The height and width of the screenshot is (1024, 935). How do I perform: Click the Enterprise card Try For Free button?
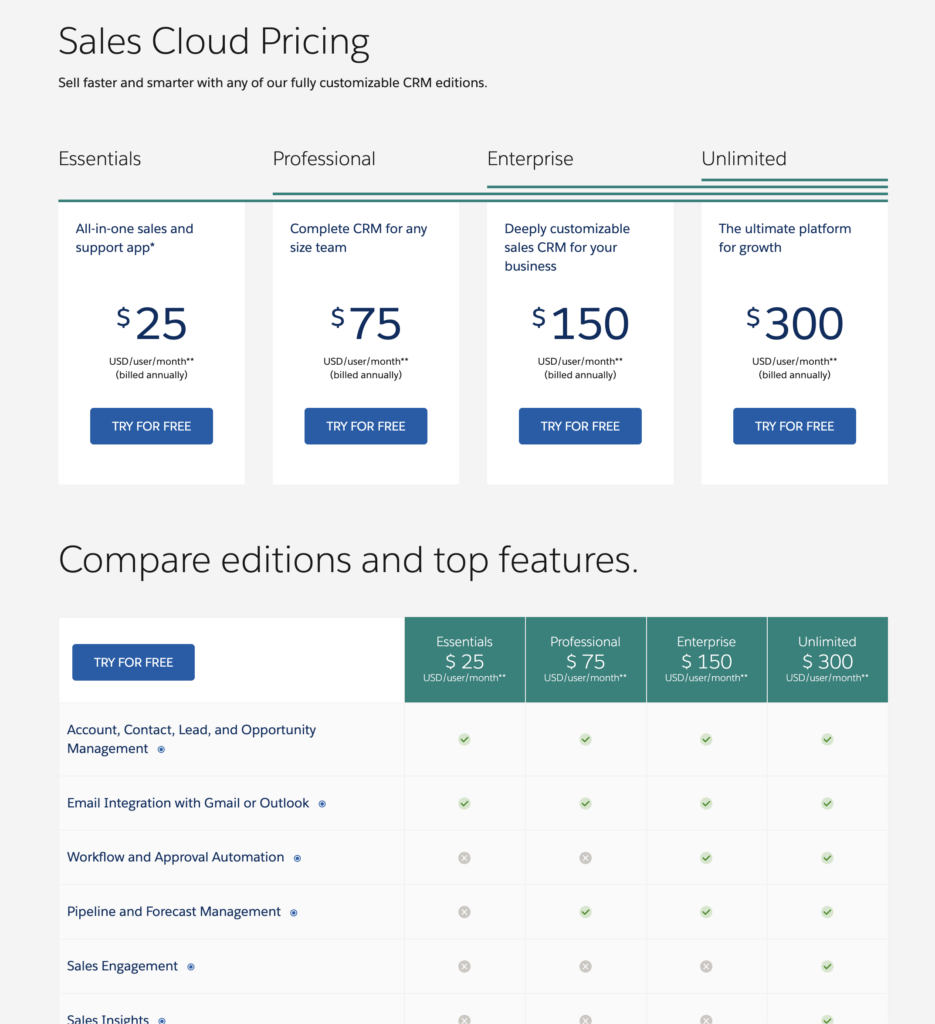coord(580,426)
